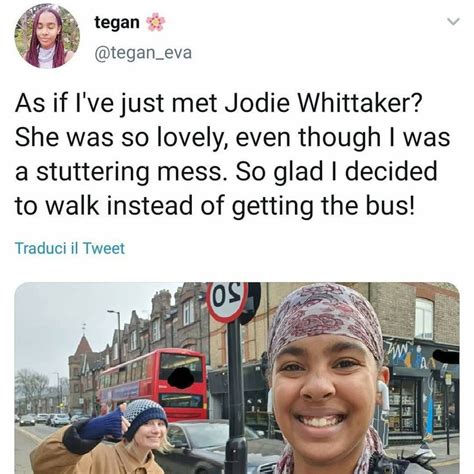
Task: Click Traduci il Tweet to translate
Action: [x=70, y=249]
